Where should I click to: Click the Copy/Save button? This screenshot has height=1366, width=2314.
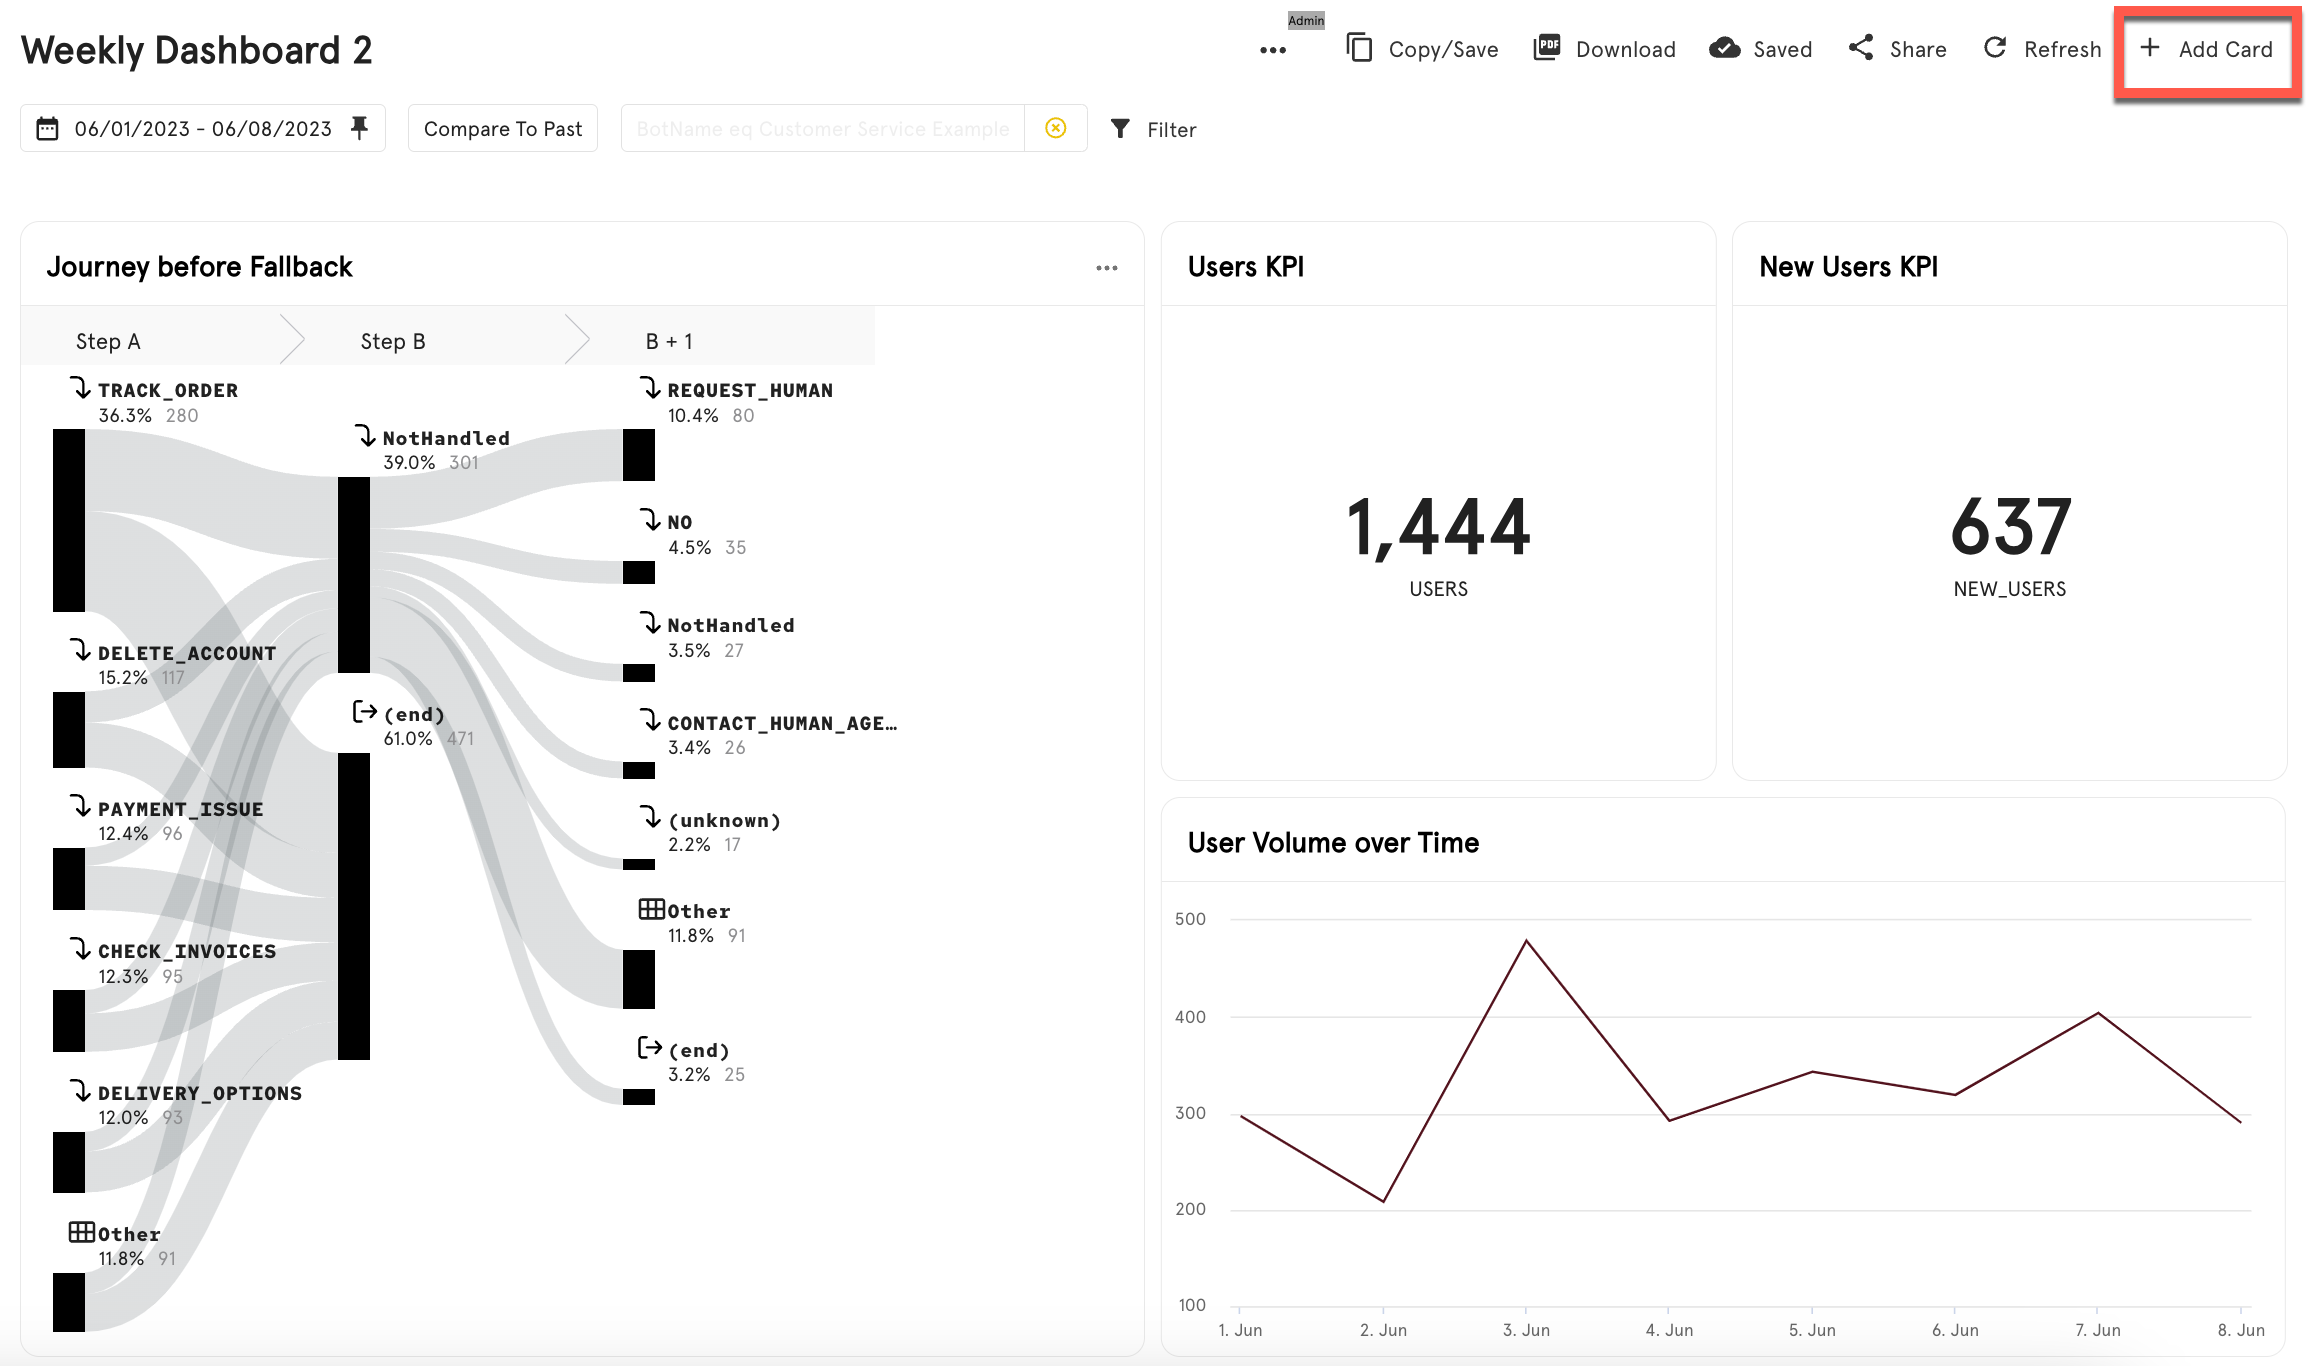point(1422,49)
